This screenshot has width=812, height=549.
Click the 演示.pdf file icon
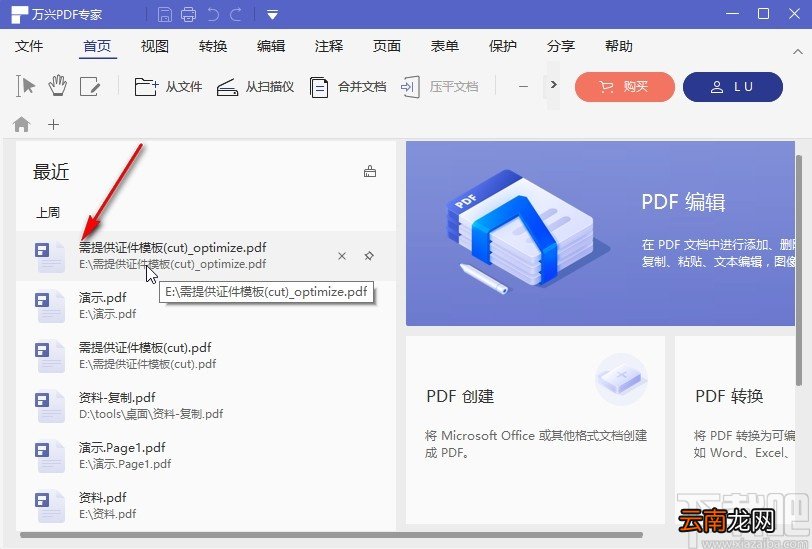coord(50,306)
